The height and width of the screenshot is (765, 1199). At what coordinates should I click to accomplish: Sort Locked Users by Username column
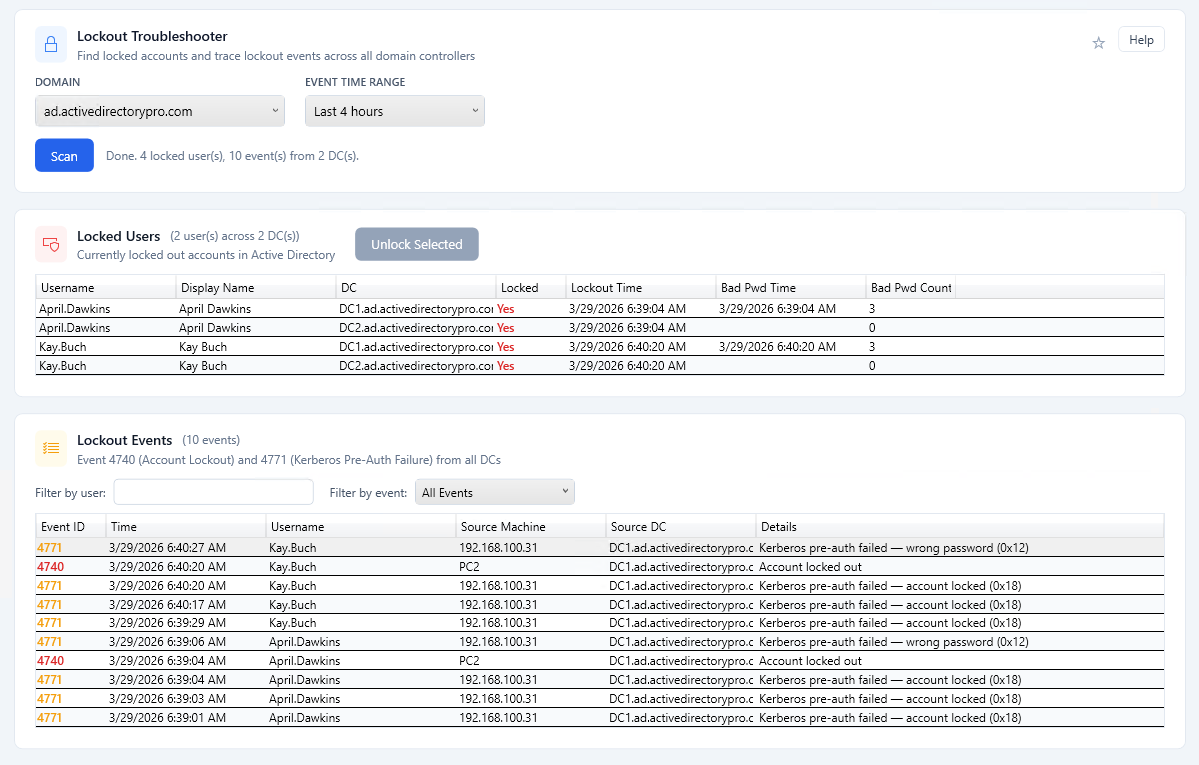(x=106, y=288)
